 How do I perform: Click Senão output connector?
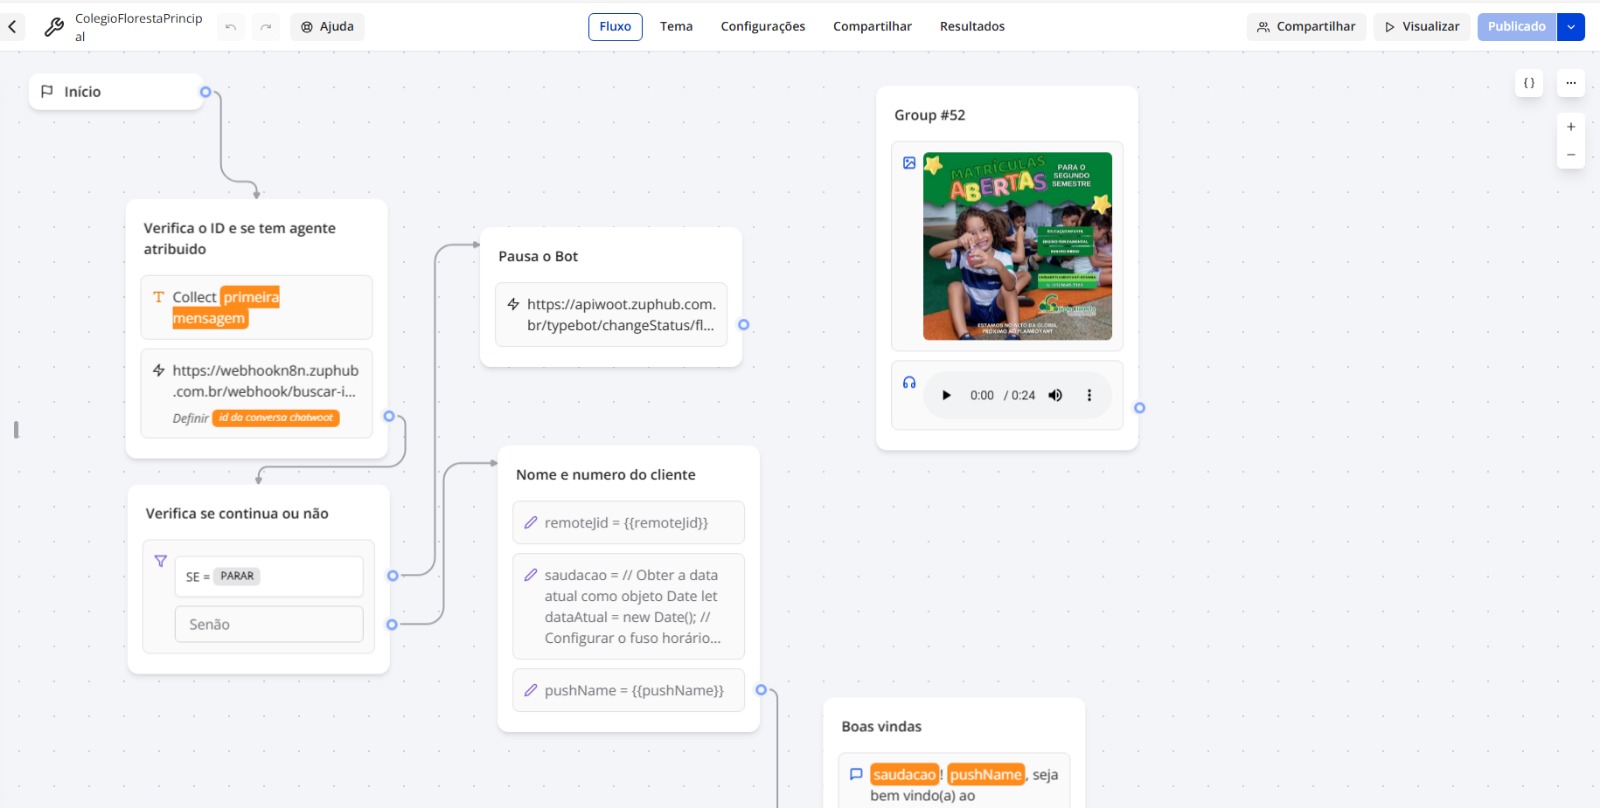392,625
